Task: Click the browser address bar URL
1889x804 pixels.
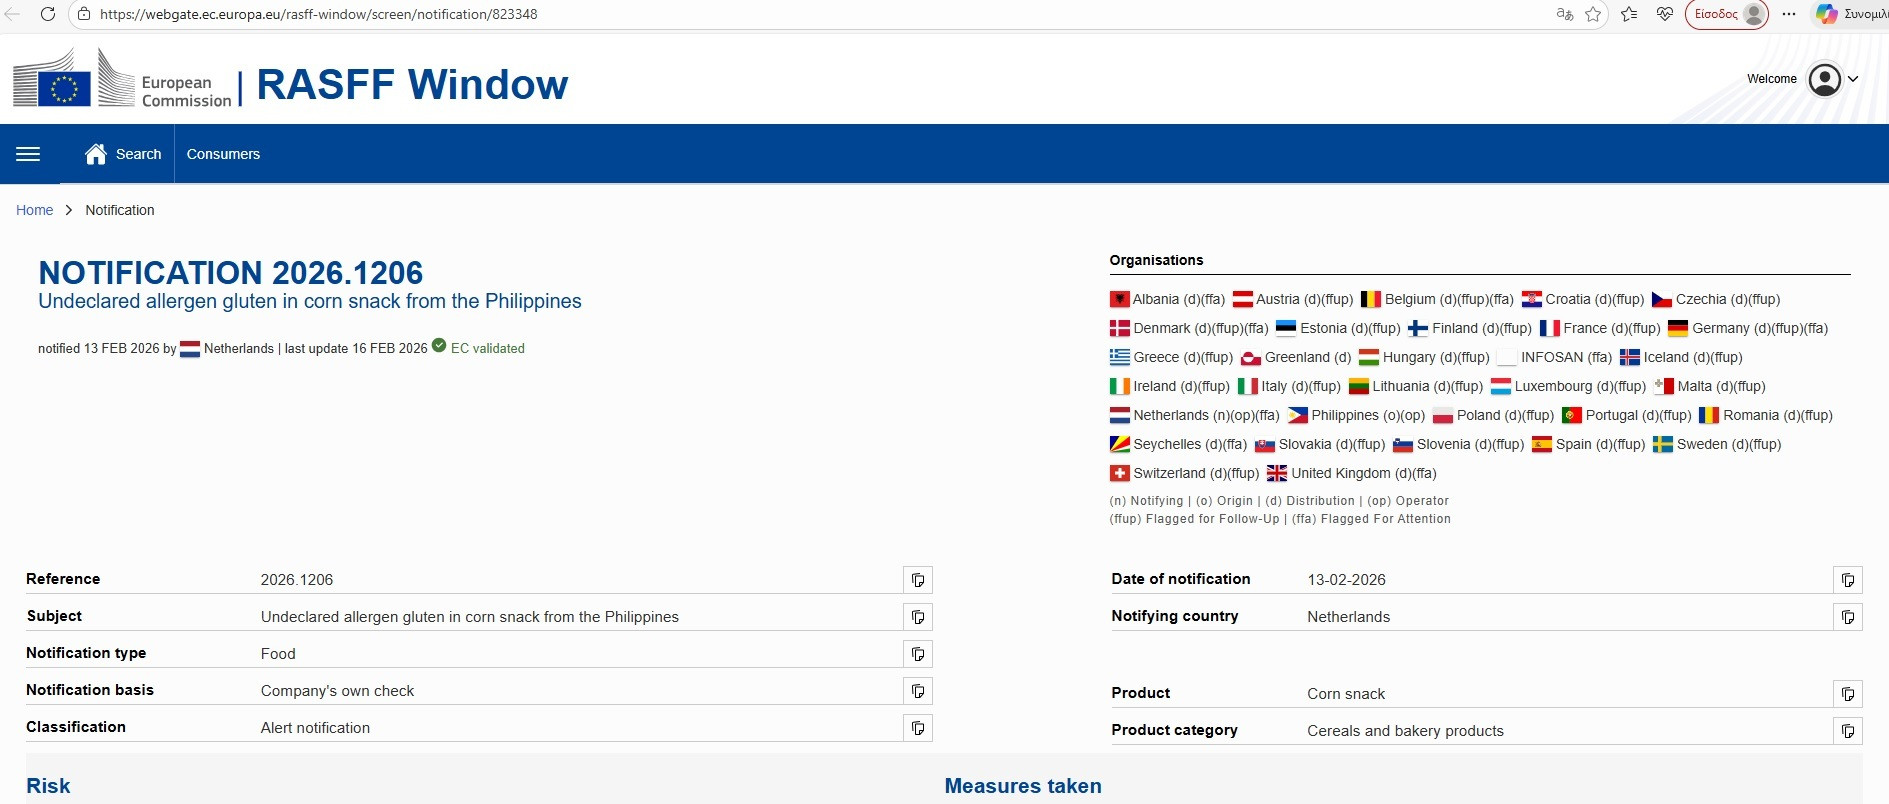Action: tap(319, 14)
